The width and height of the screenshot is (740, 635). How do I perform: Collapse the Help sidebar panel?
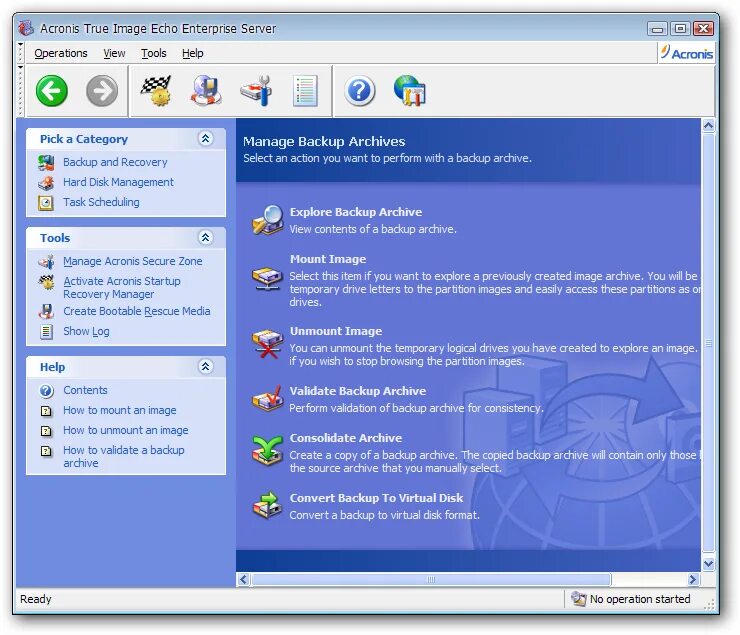click(205, 367)
